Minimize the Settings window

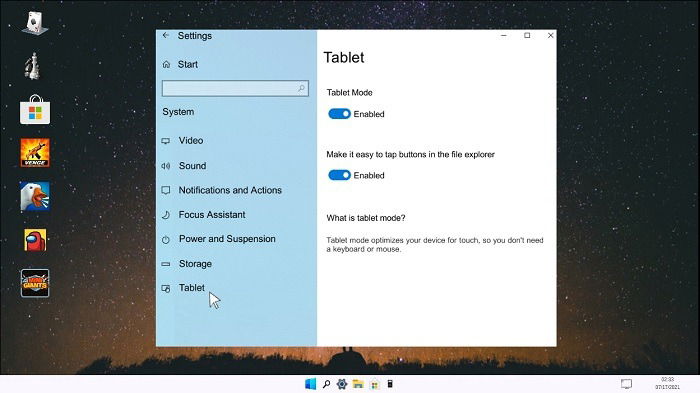pyautogui.click(x=504, y=35)
